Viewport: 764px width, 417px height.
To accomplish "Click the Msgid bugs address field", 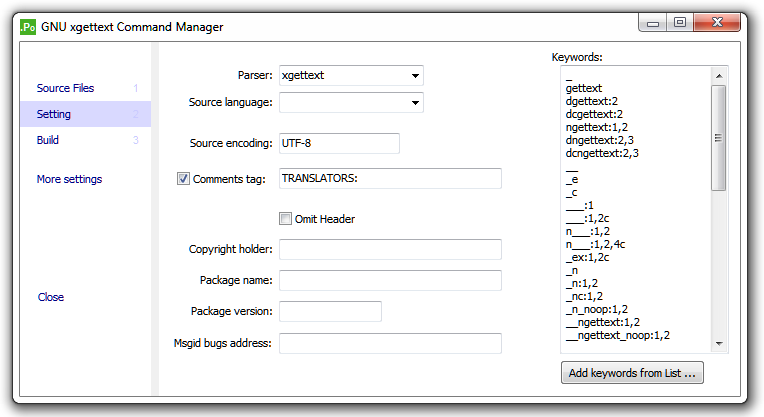I will pos(390,343).
